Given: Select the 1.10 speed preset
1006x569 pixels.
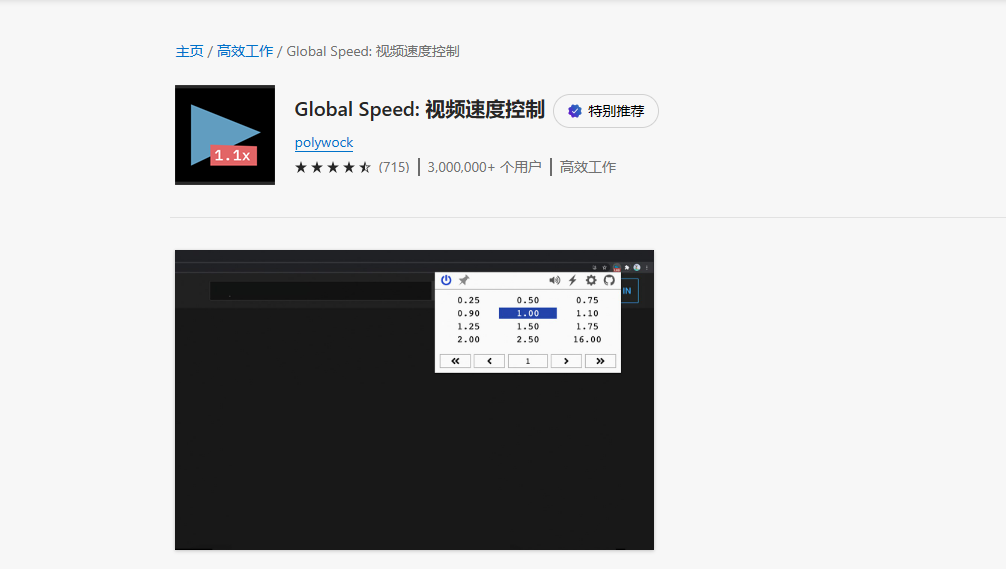Looking at the screenshot, I should (x=587, y=313).
